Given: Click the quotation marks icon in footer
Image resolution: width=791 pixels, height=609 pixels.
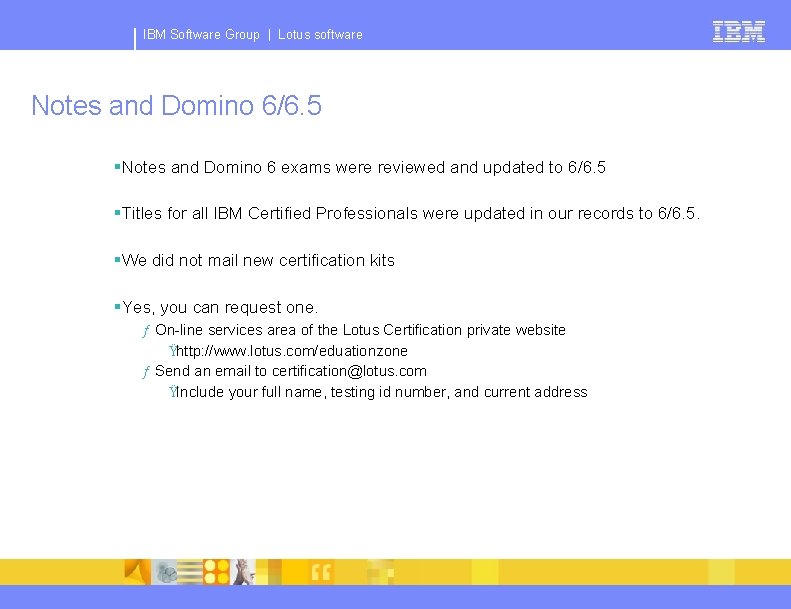Looking at the screenshot, I should (x=321, y=572).
